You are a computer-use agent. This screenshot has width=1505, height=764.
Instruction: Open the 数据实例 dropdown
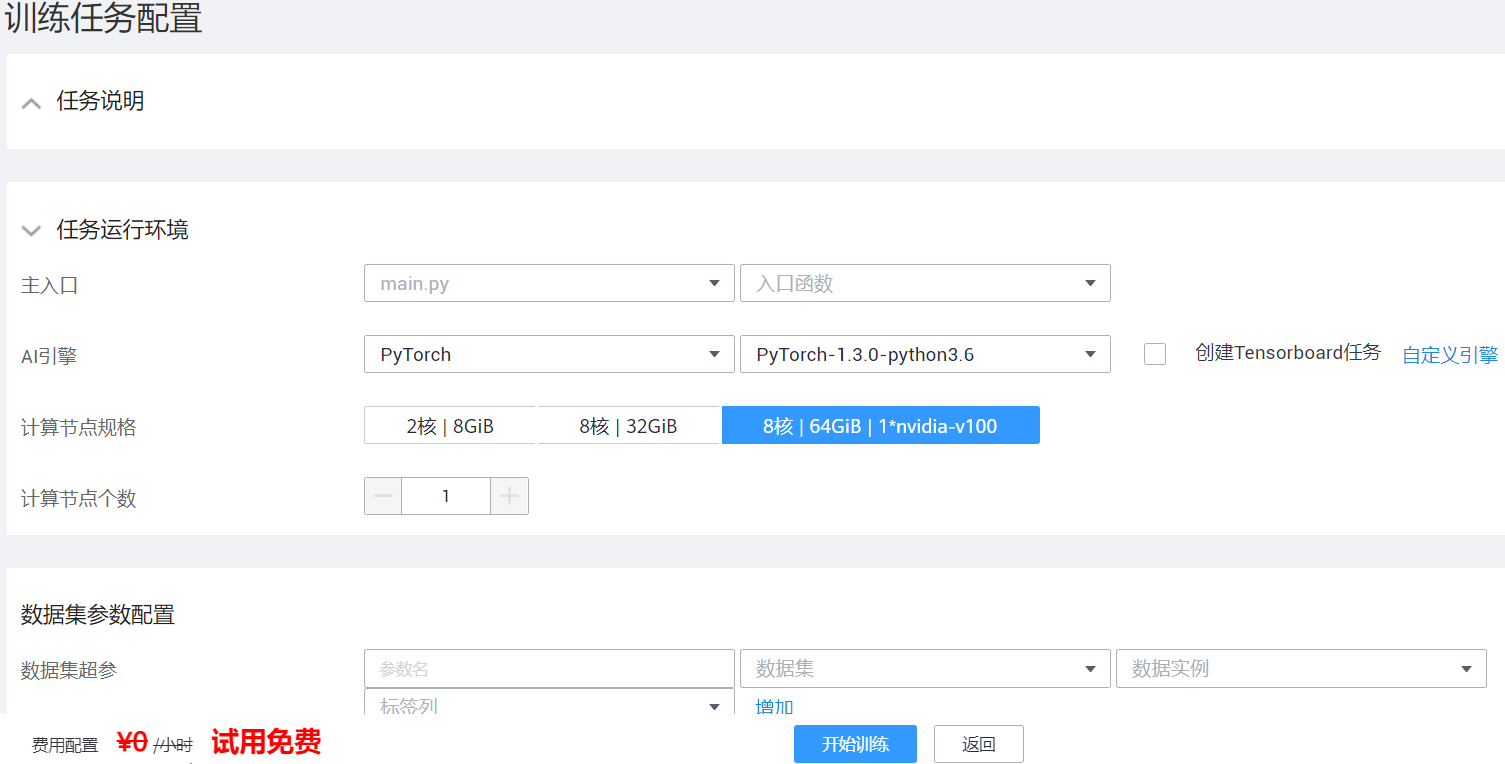click(x=1301, y=669)
